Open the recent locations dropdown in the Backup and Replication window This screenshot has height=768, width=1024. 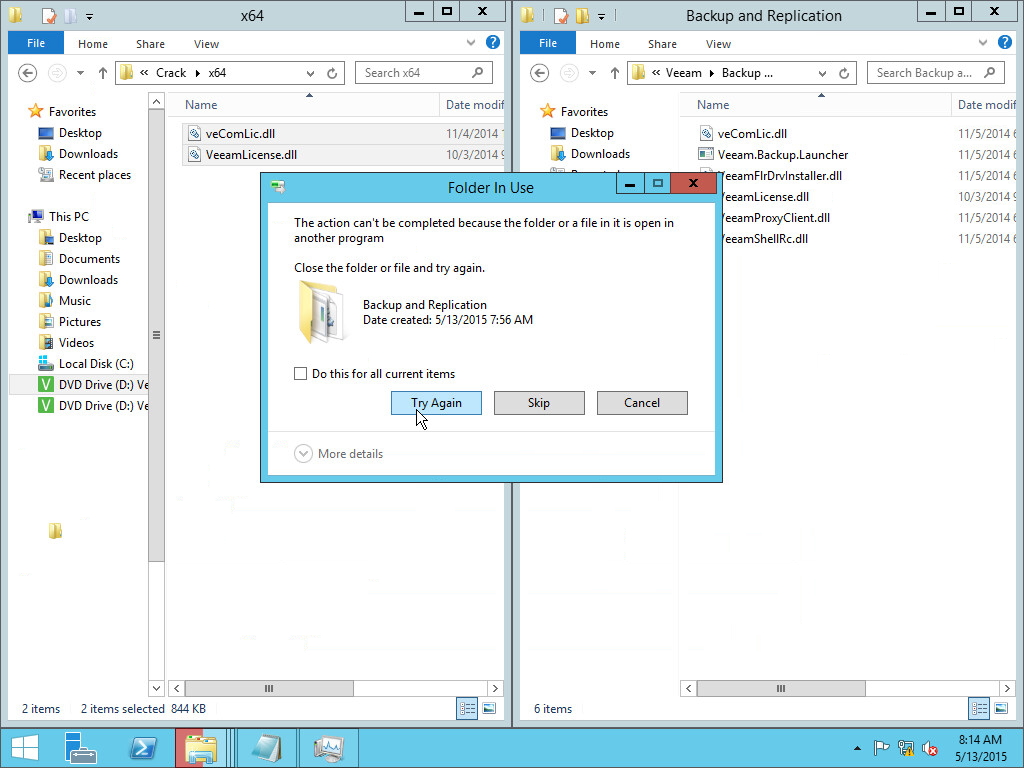(x=592, y=73)
